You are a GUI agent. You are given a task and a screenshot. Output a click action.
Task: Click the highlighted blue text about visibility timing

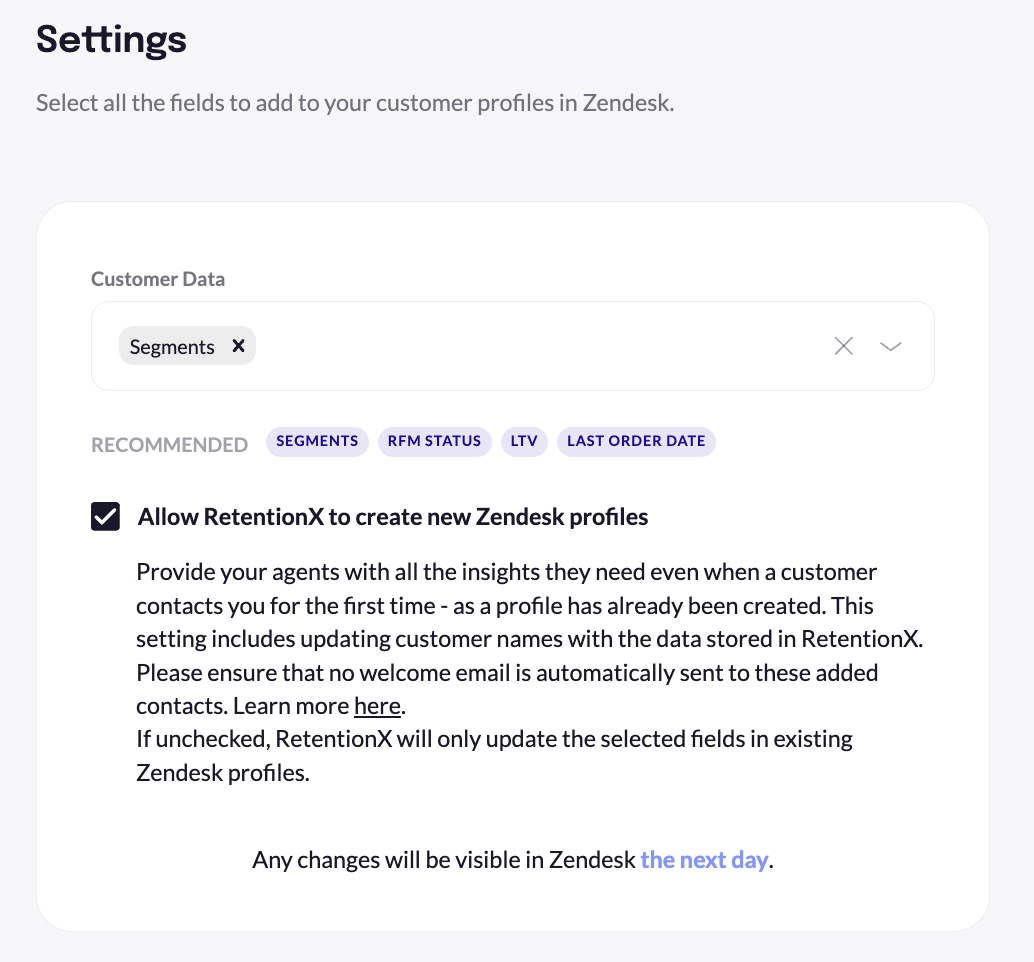pos(704,859)
